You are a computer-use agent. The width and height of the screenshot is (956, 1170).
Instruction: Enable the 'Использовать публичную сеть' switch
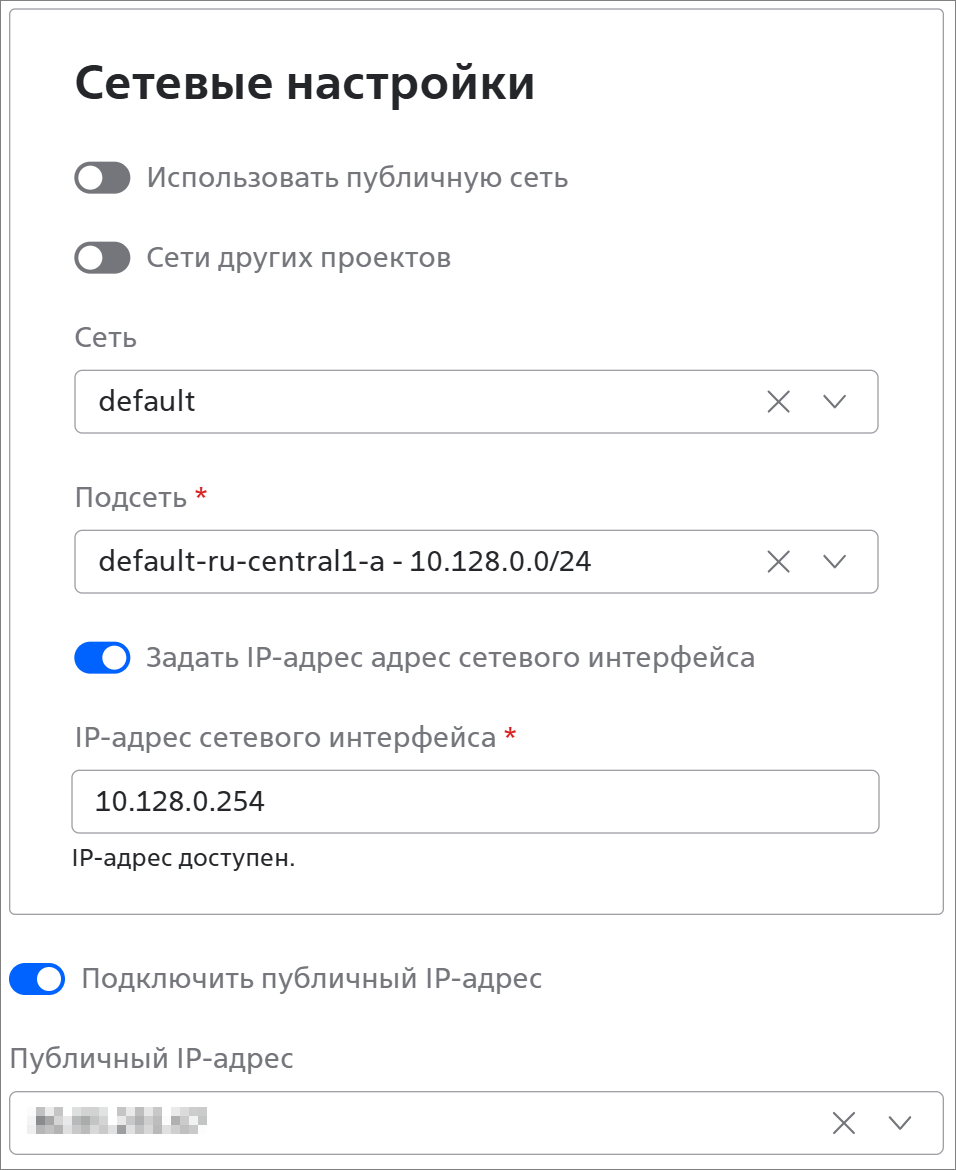point(103,178)
